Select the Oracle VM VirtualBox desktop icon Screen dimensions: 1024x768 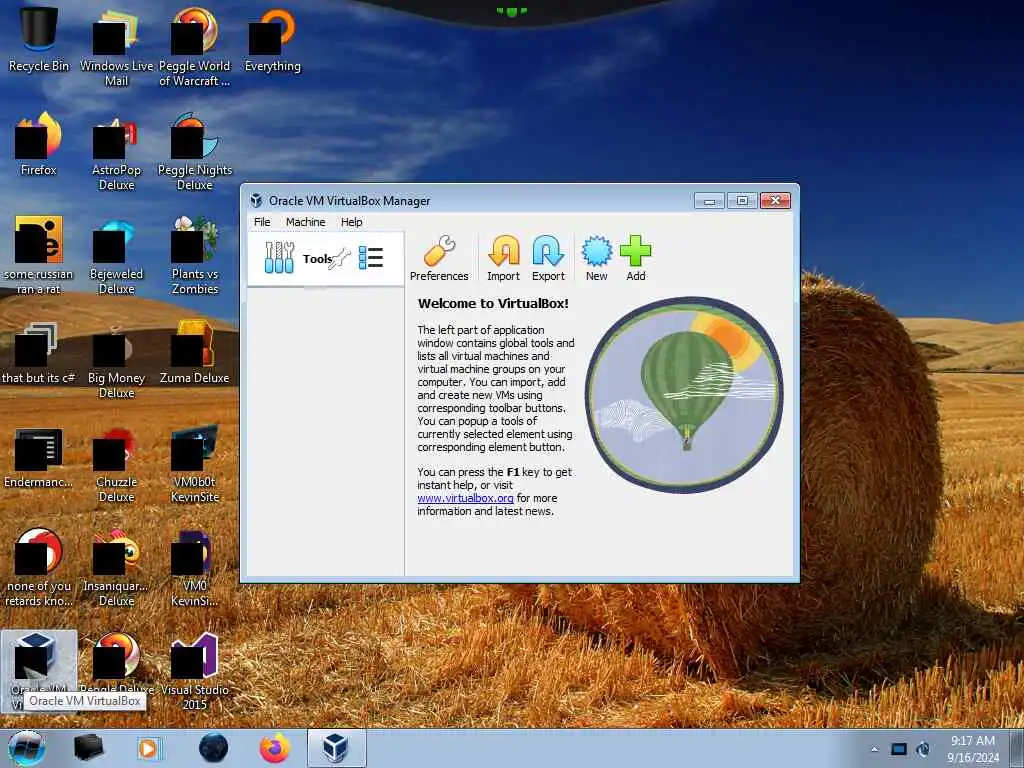[x=39, y=671]
